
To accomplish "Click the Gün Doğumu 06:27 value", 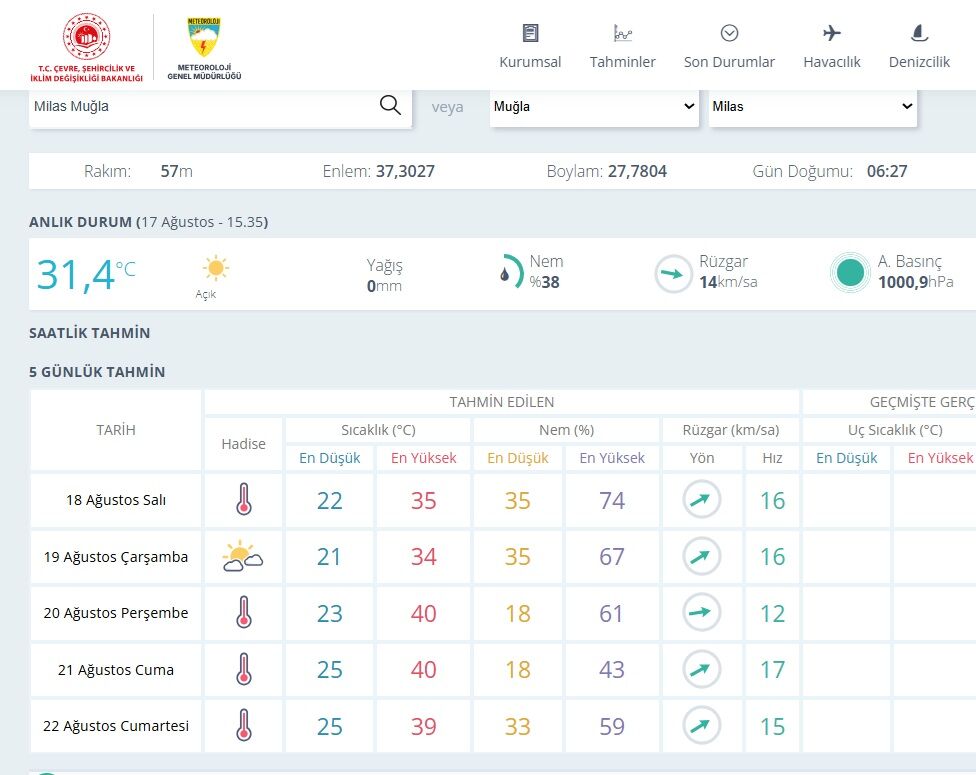I will point(887,171).
